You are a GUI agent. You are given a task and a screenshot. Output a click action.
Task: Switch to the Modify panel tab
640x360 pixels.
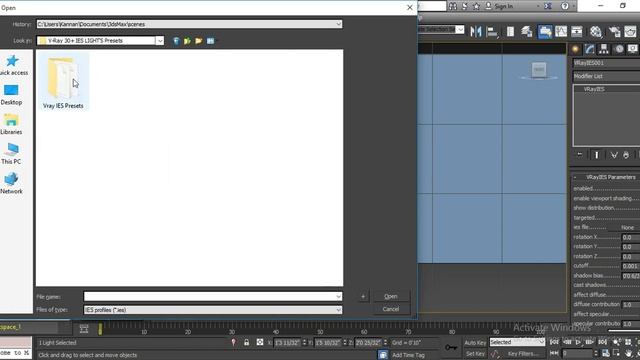click(589, 49)
